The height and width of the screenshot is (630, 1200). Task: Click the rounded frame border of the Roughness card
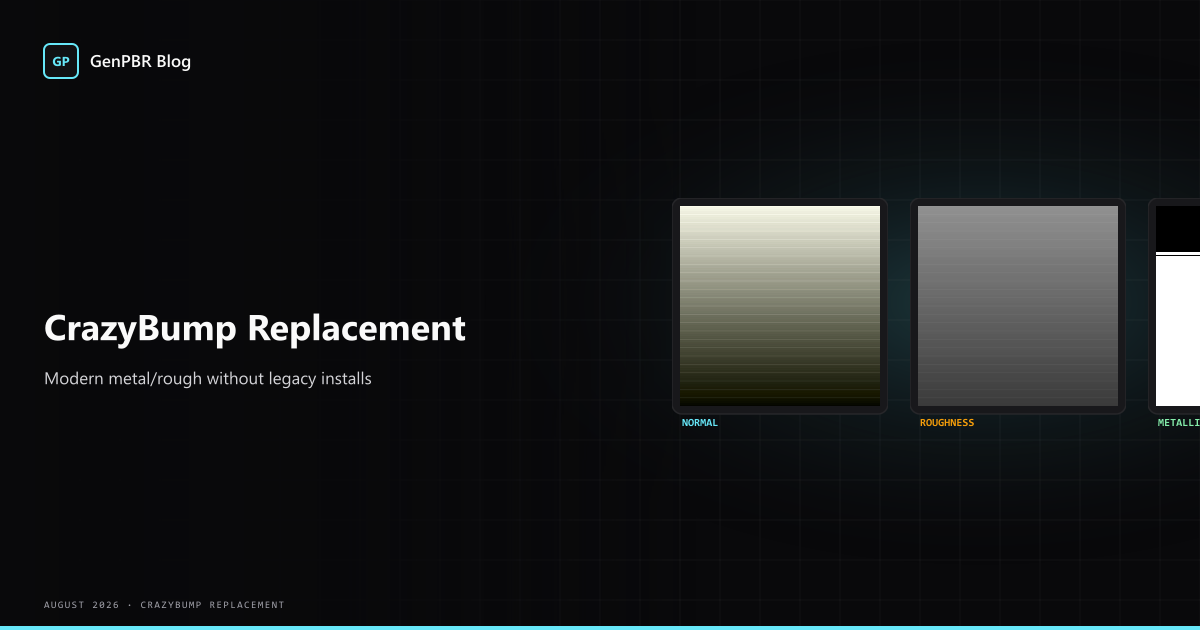(914, 306)
